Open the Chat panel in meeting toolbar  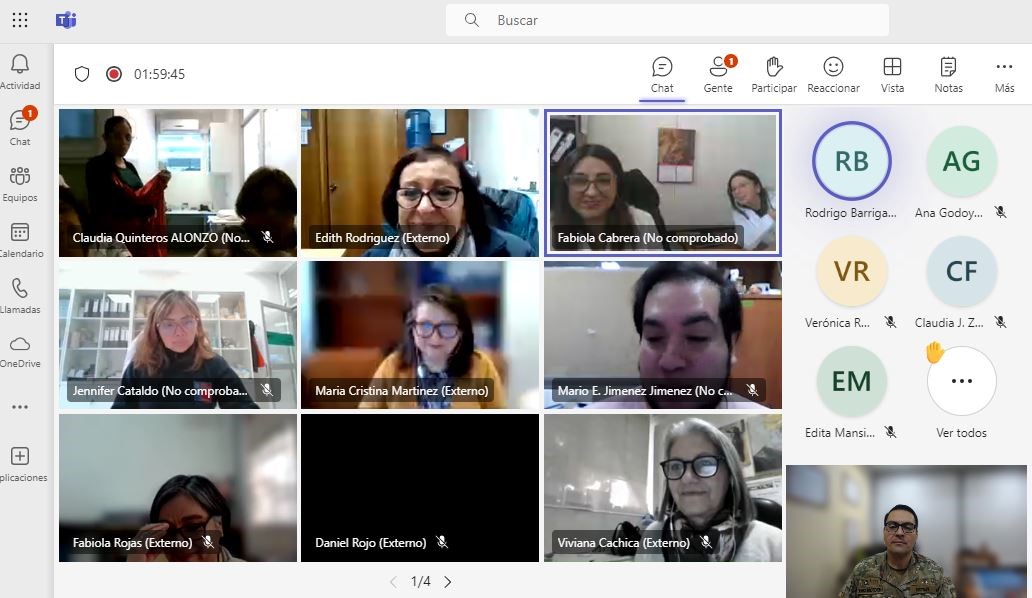coord(662,75)
